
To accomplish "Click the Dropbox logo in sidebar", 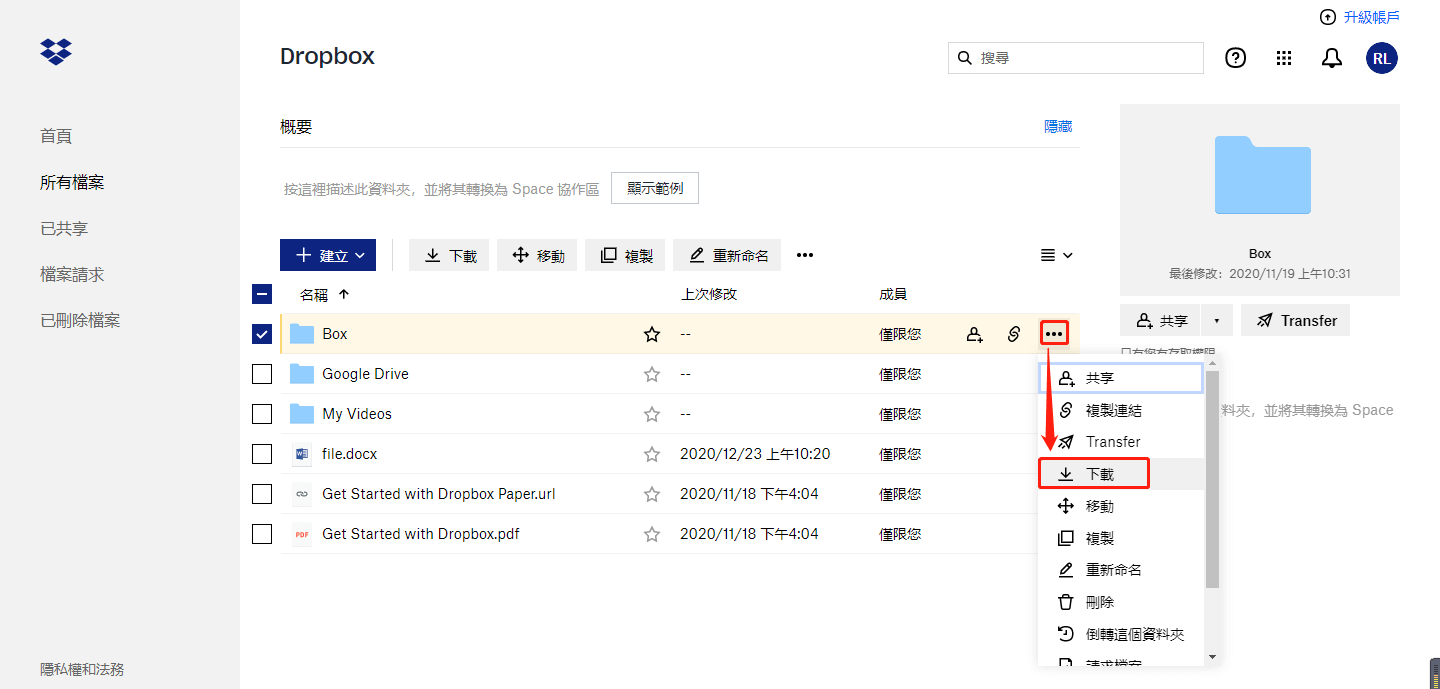I will [56, 51].
